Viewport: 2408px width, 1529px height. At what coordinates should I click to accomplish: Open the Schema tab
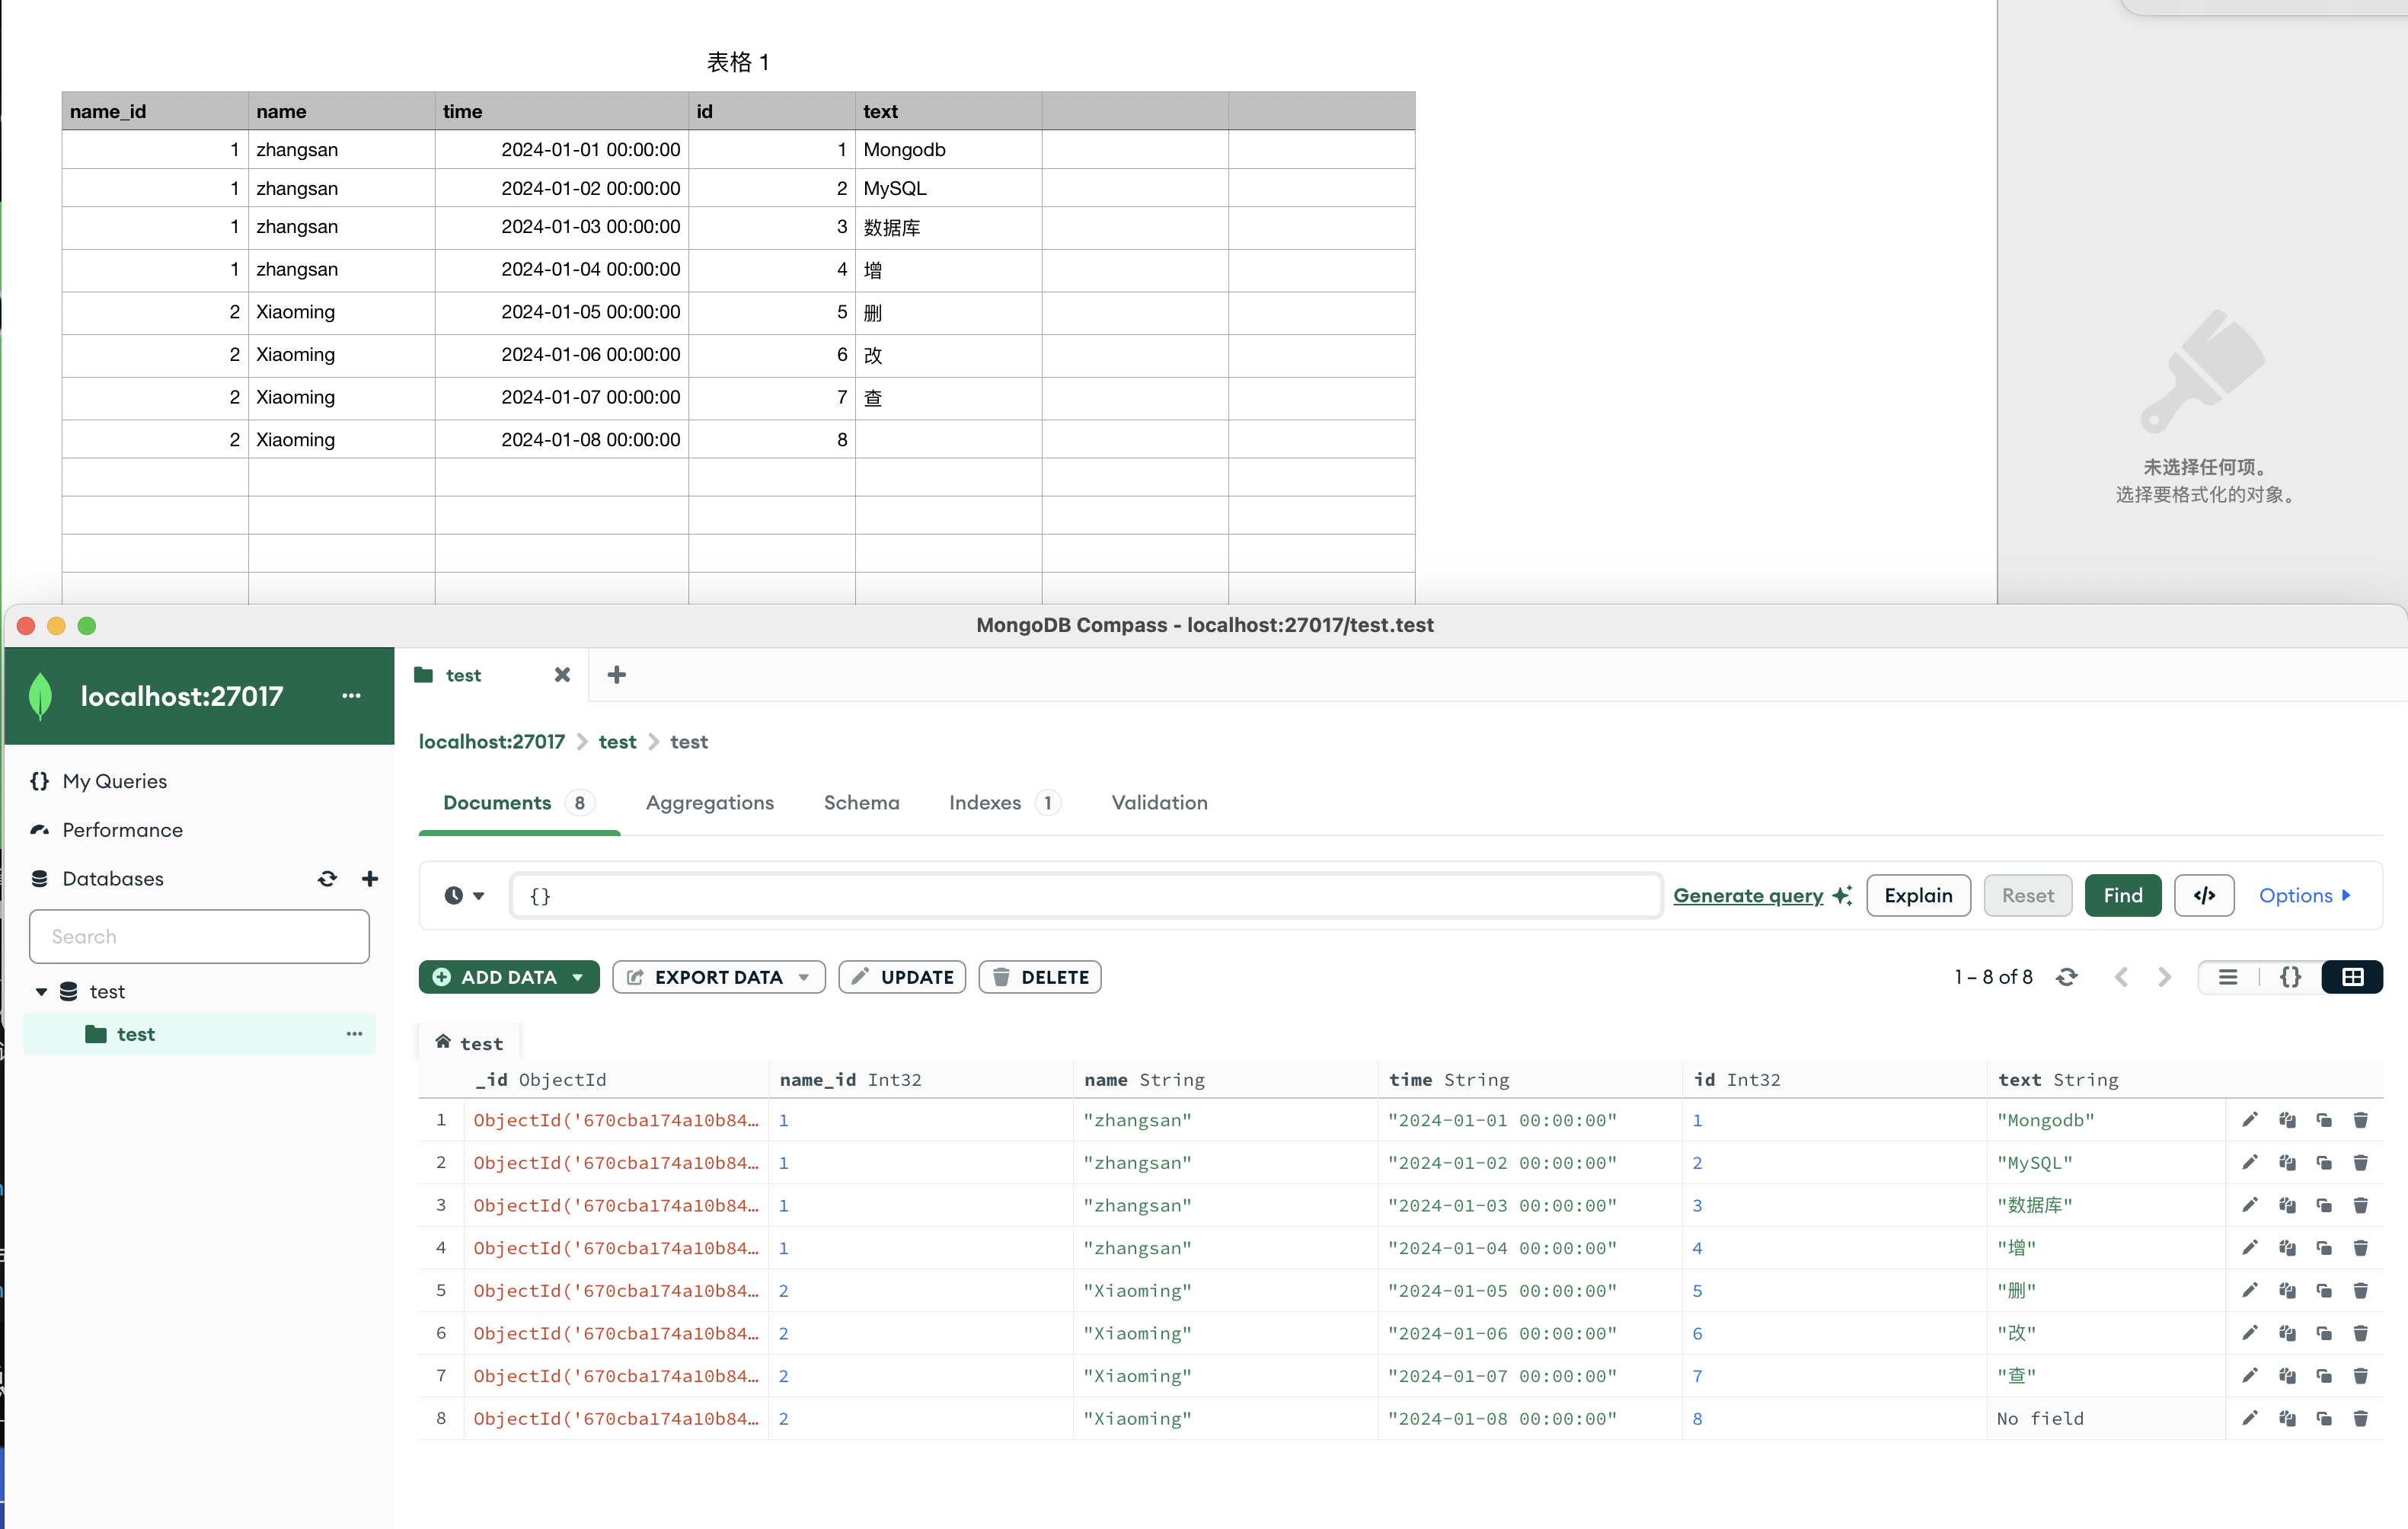861,803
